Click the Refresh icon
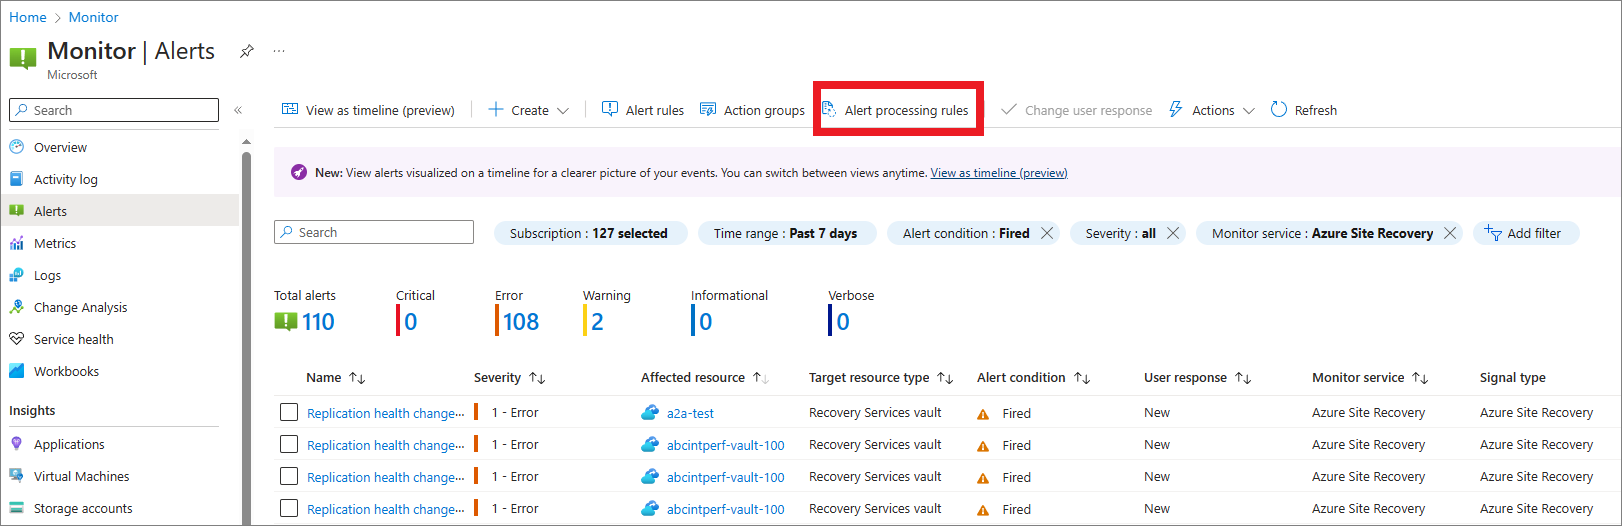1622x526 pixels. [x=1279, y=109]
